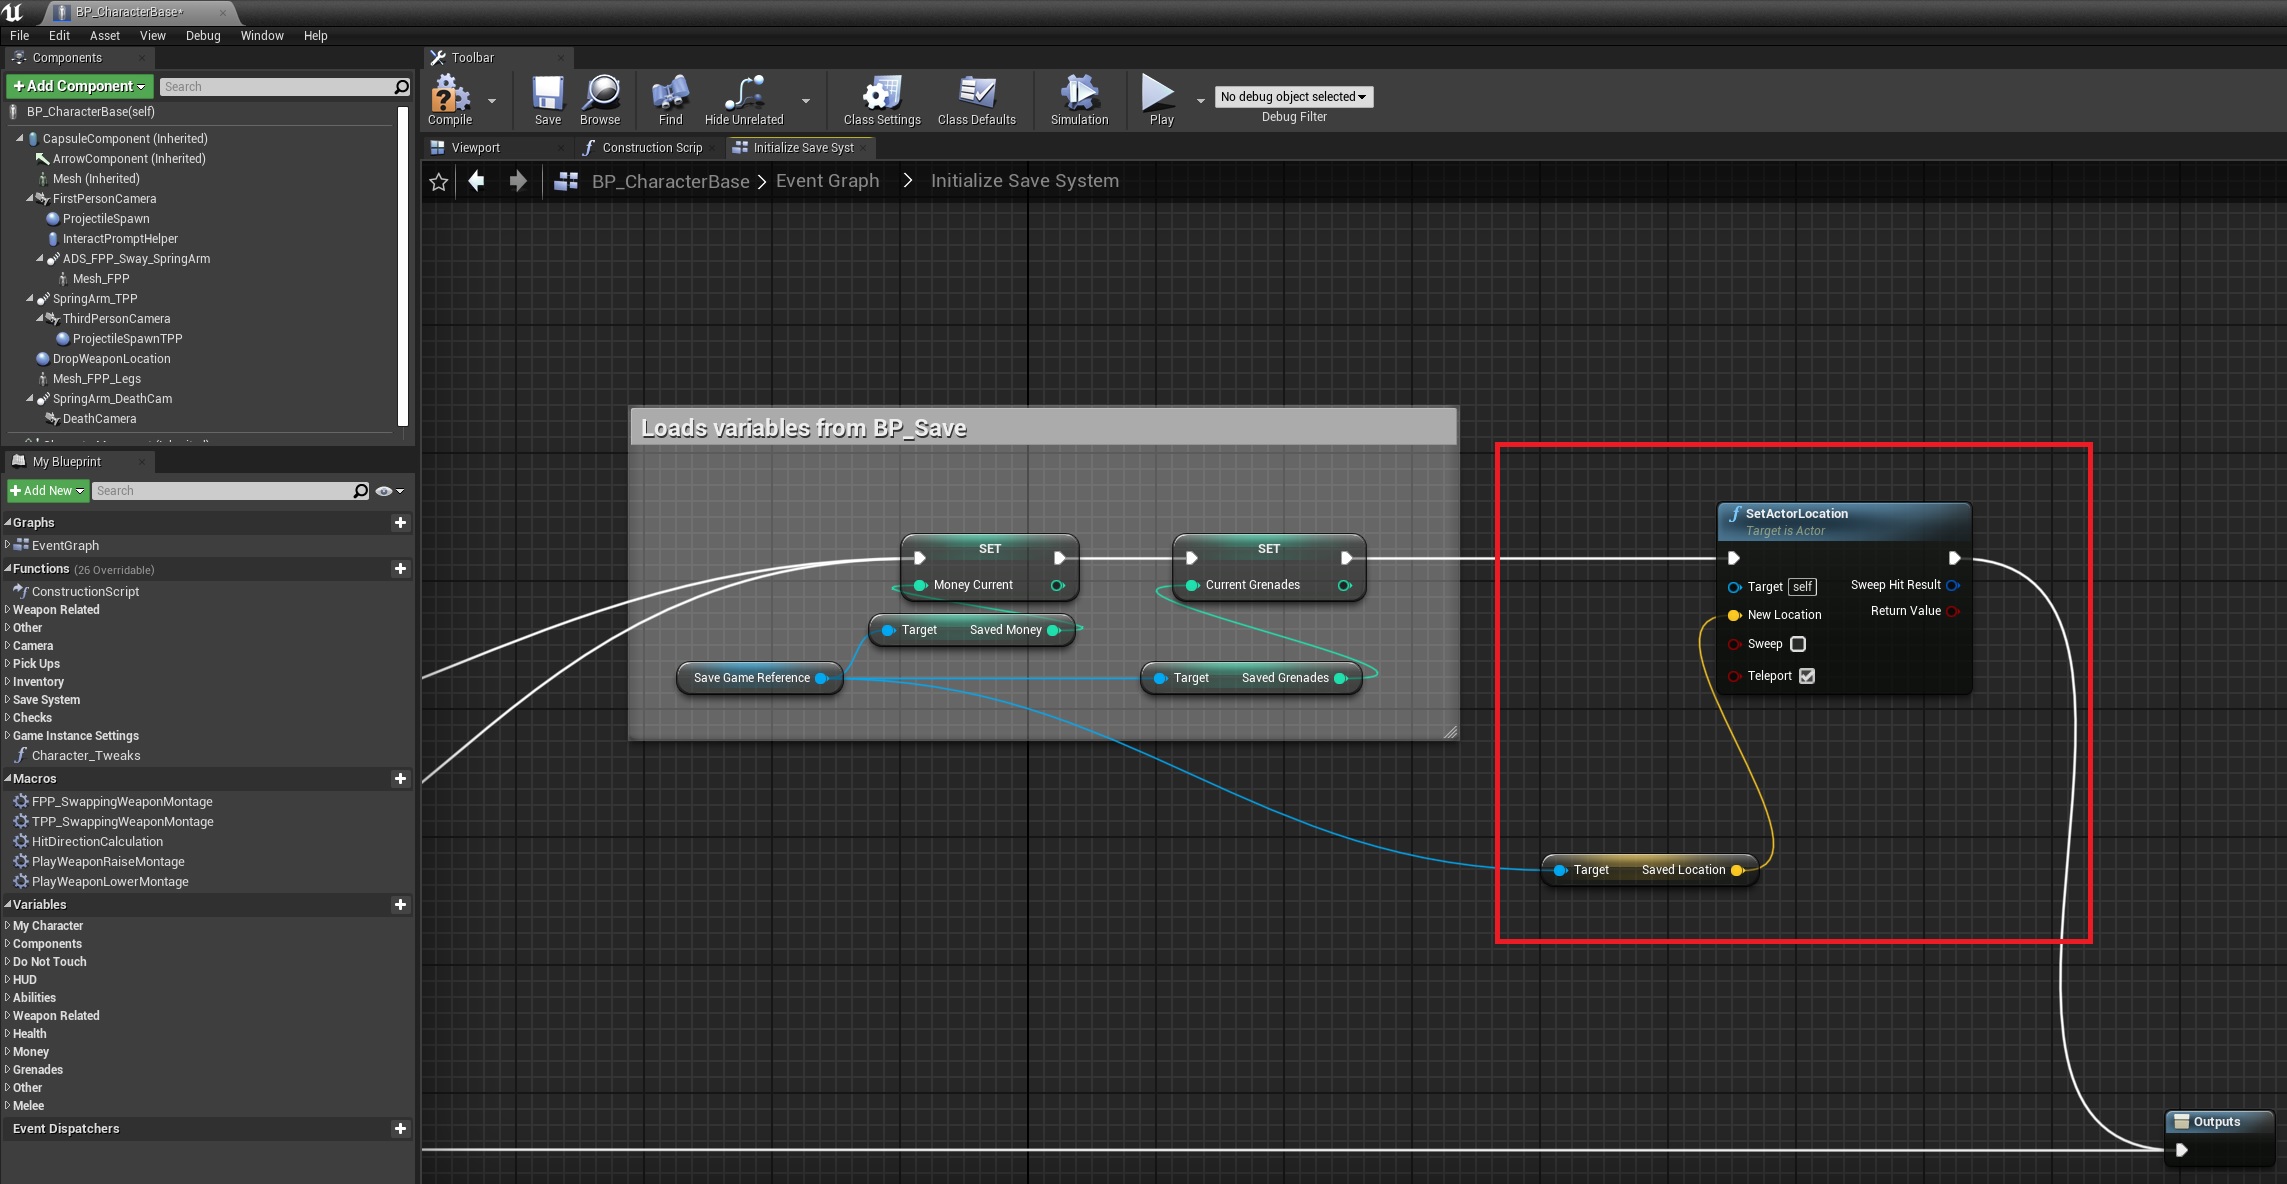The height and width of the screenshot is (1184, 2287).
Task: Open Browse to asset icon
Action: click(600, 95)
